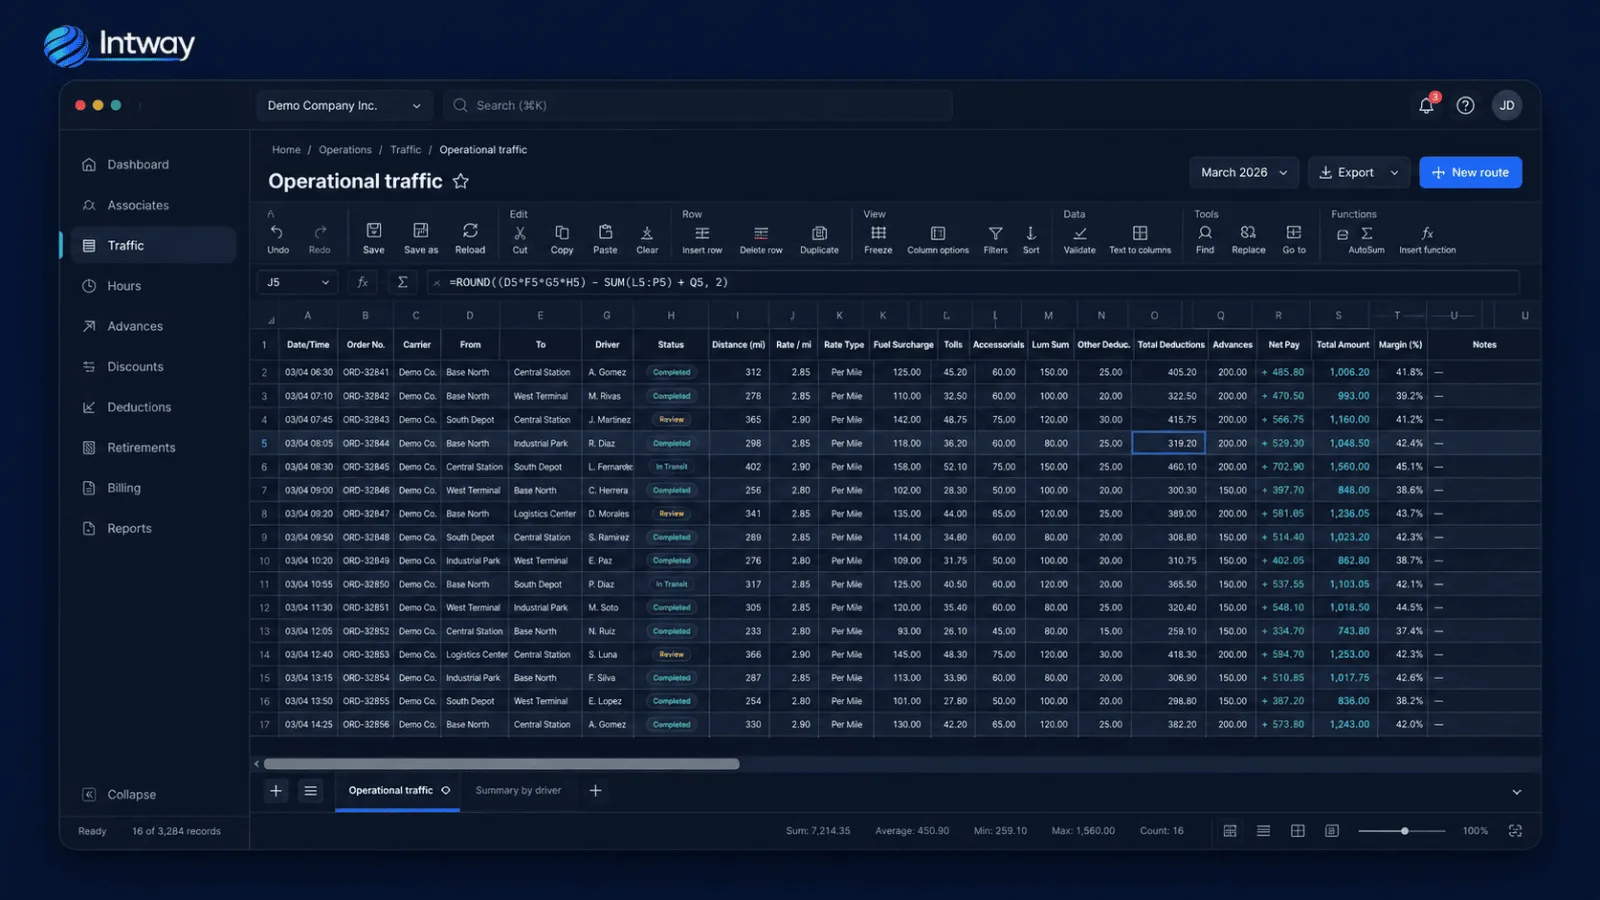Open the Find tool

1205,232
